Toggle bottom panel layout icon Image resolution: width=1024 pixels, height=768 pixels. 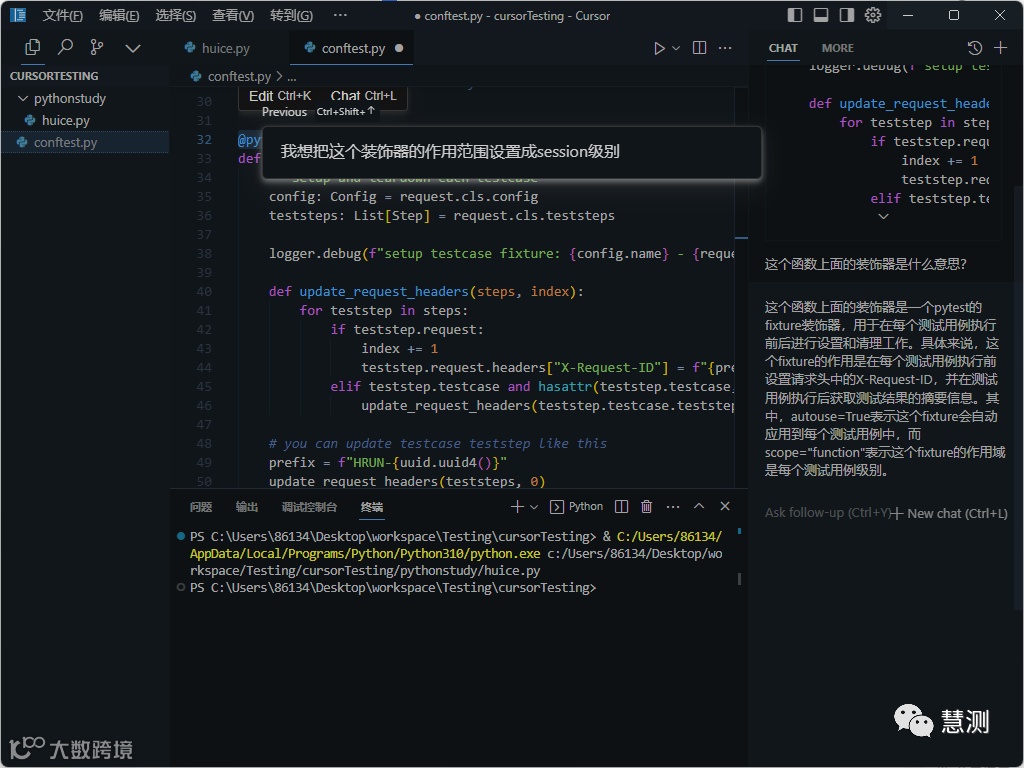pos(821,15)
